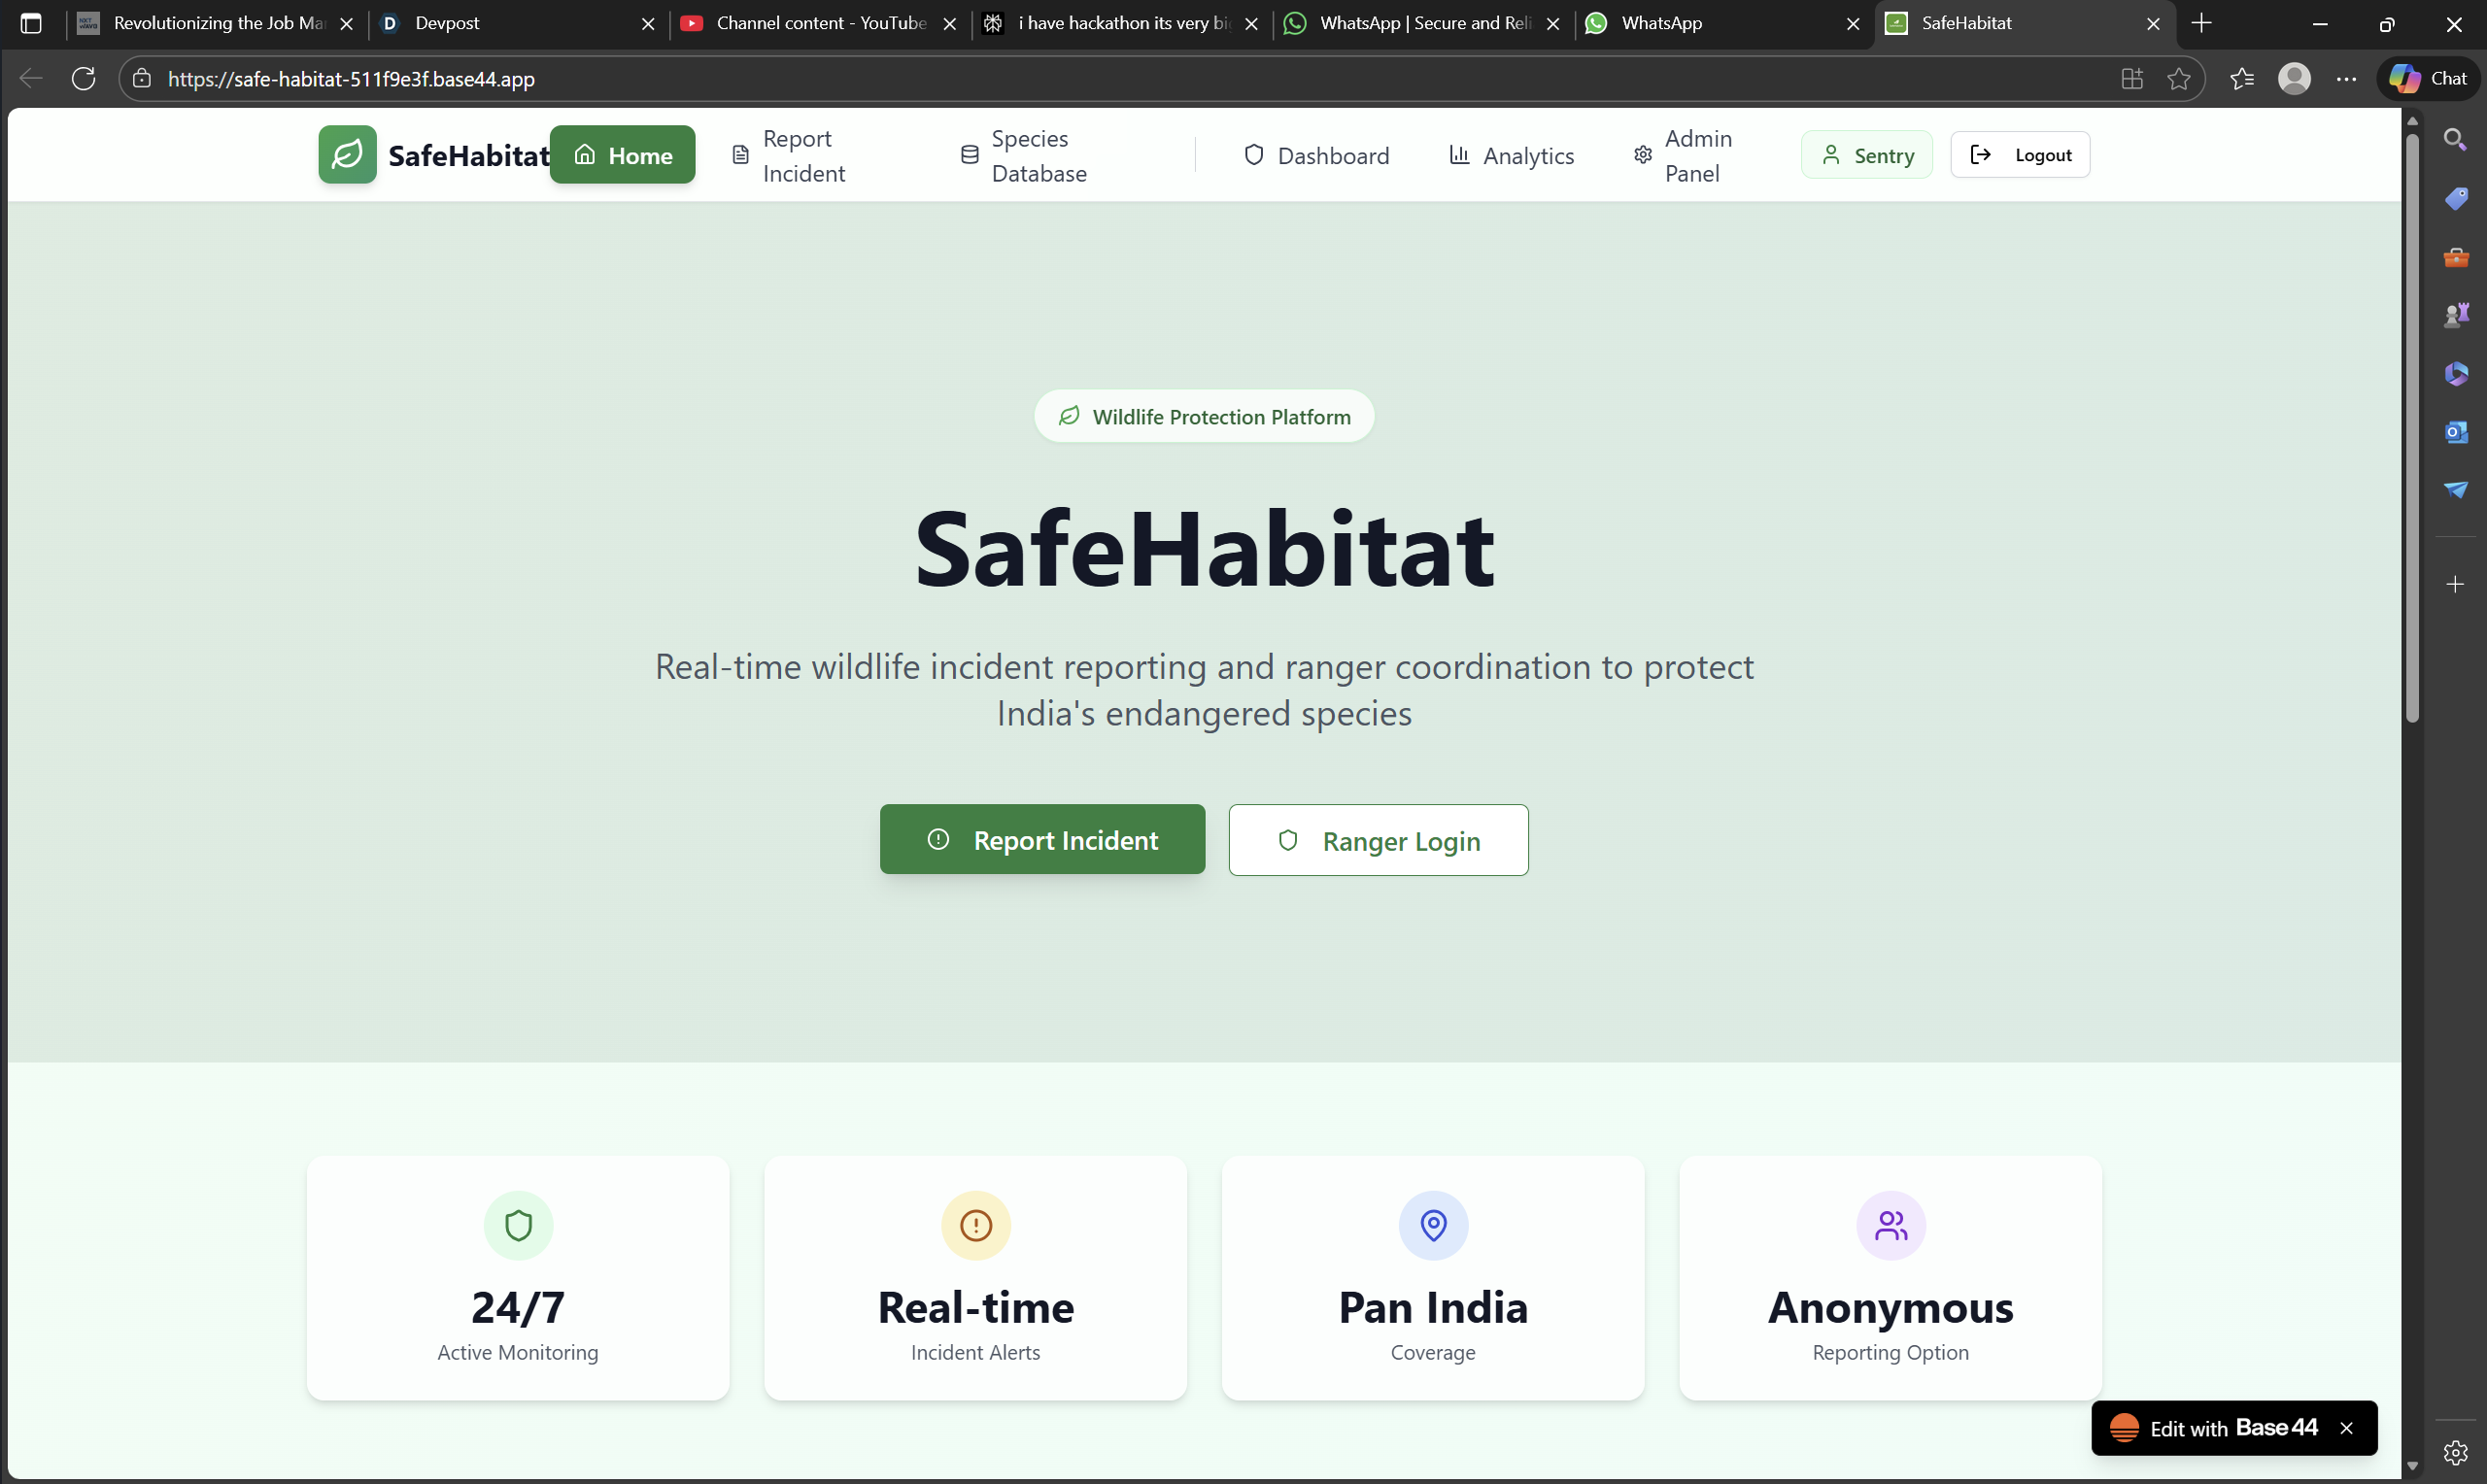Open the Copilot Chat button

(x=2429, y=79)
